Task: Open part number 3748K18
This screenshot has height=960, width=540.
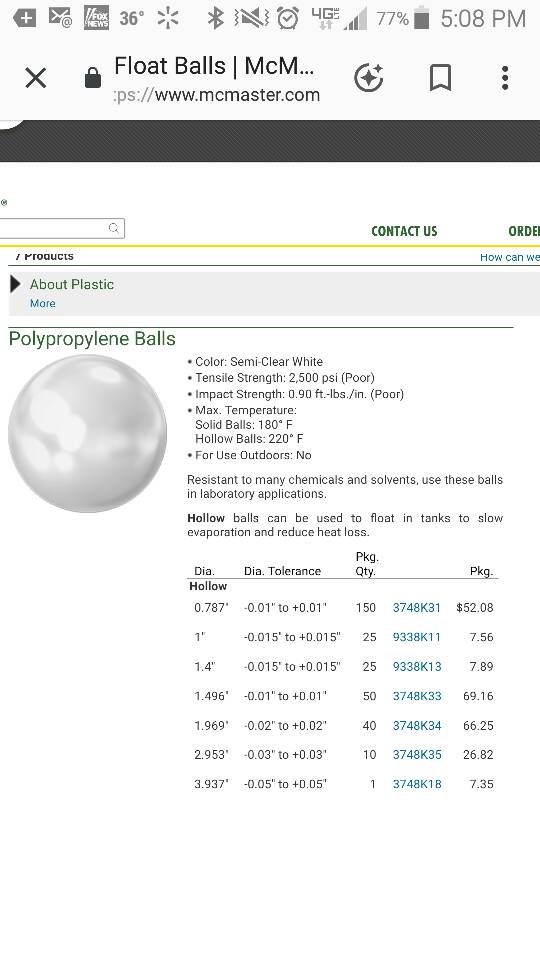Action: tap(417, 784)
